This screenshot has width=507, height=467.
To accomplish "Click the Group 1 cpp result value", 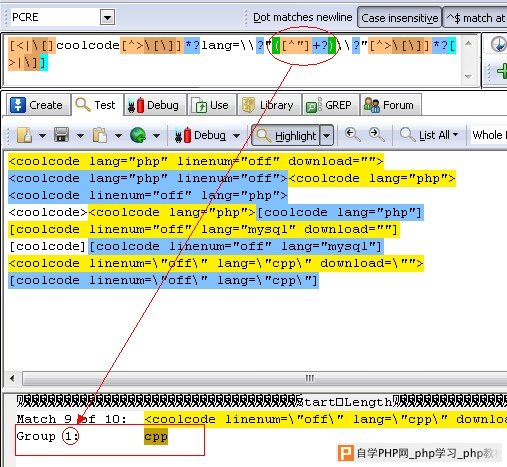I will pyautogui.click(x=156, y=437).
